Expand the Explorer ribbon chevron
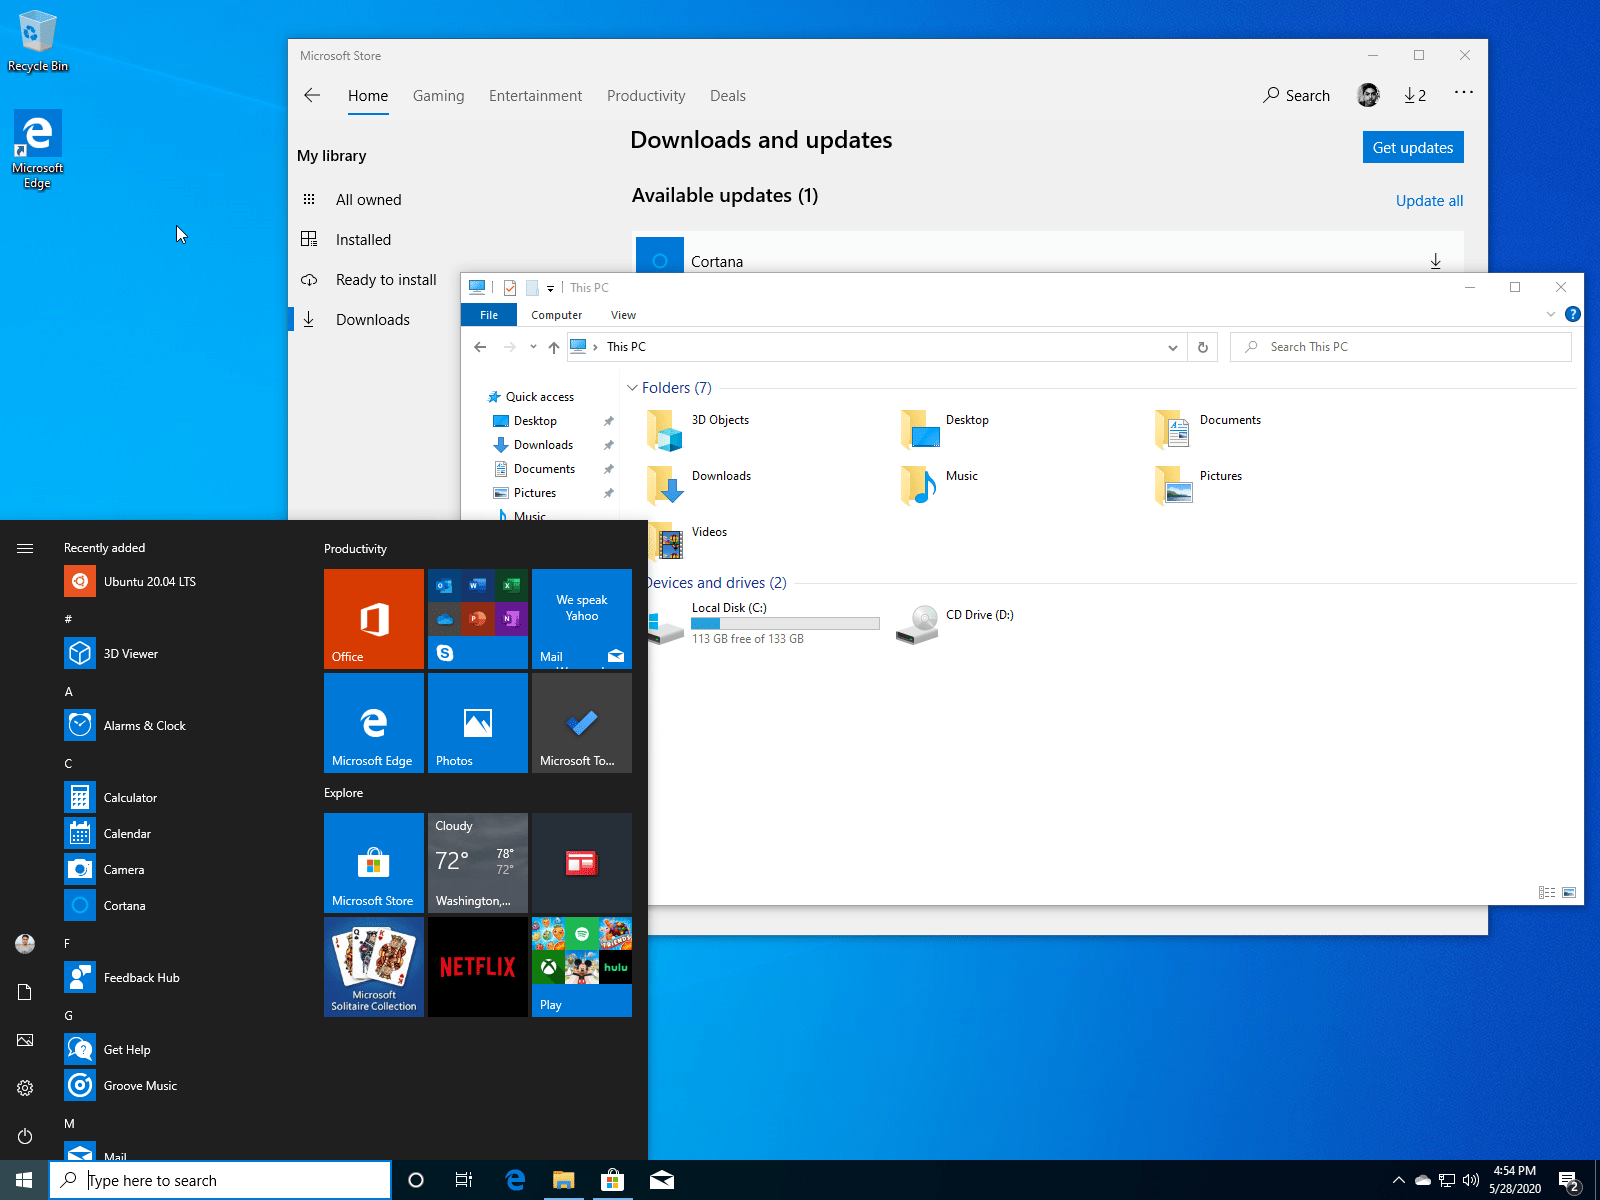Viewport: 1600px width, 1200px height. (x=1551, y=314)
